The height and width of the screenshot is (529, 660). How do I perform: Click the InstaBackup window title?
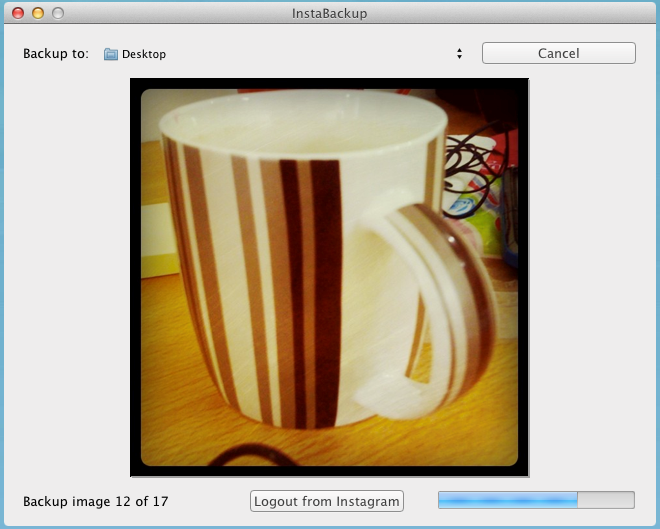tap(330, 13)
